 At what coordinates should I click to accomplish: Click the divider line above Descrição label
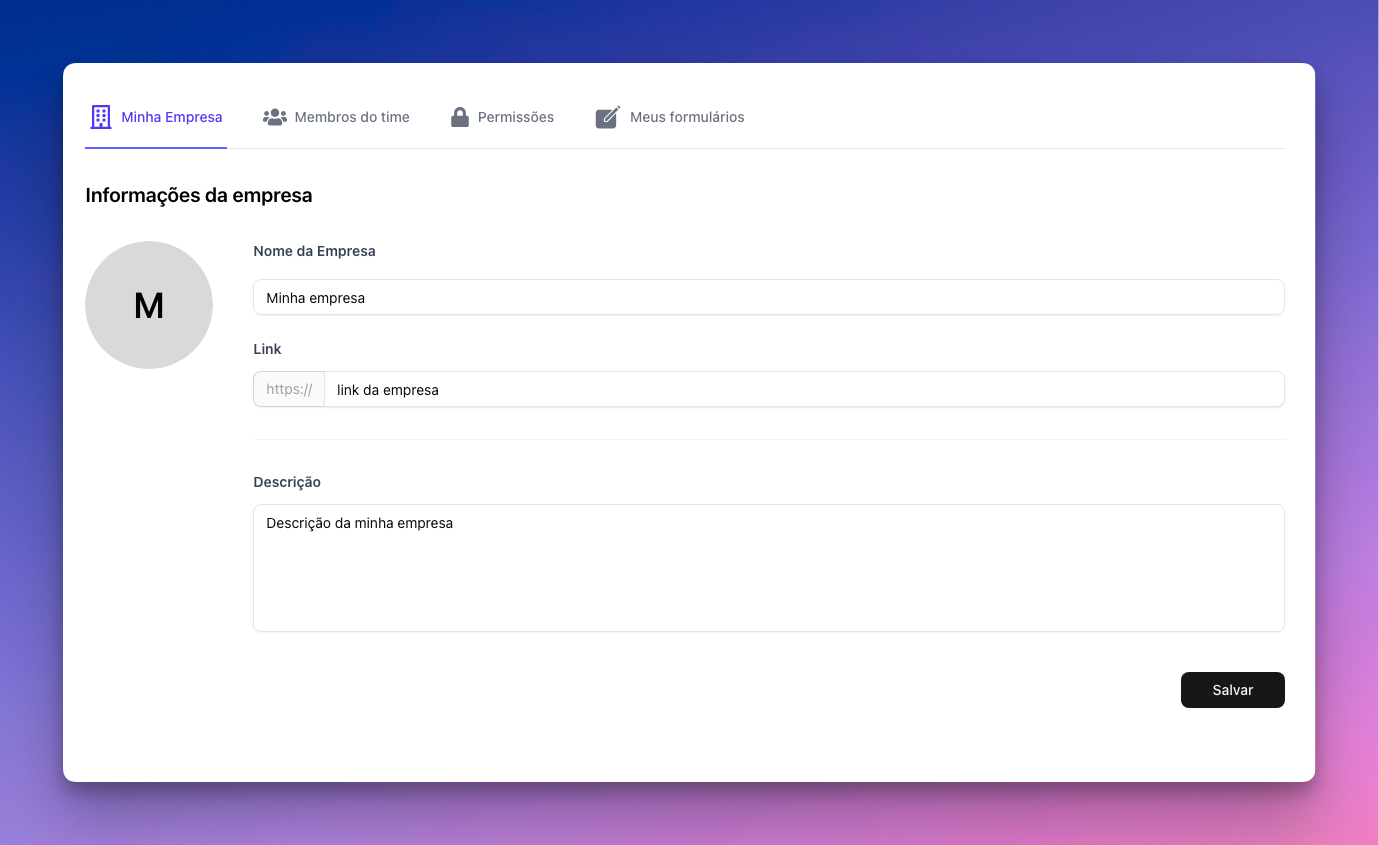(768, 439)
